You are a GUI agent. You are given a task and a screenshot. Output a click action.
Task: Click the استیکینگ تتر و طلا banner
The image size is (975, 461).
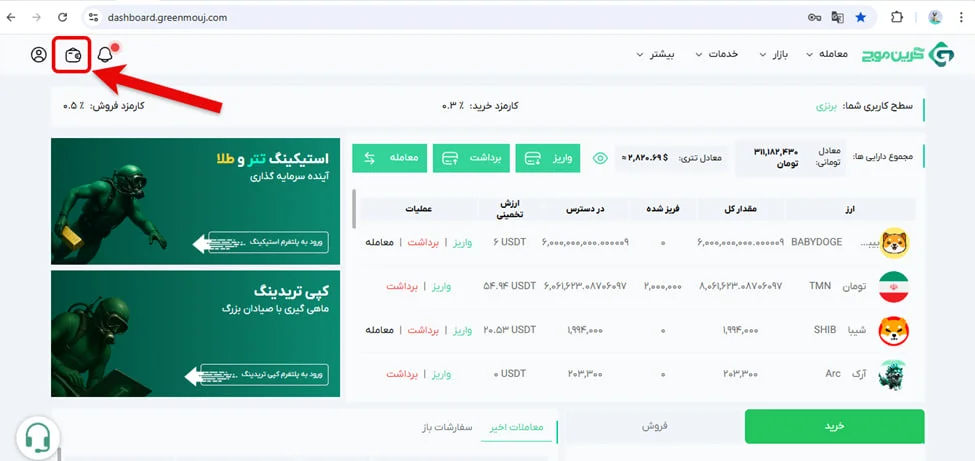click(195, 201)
